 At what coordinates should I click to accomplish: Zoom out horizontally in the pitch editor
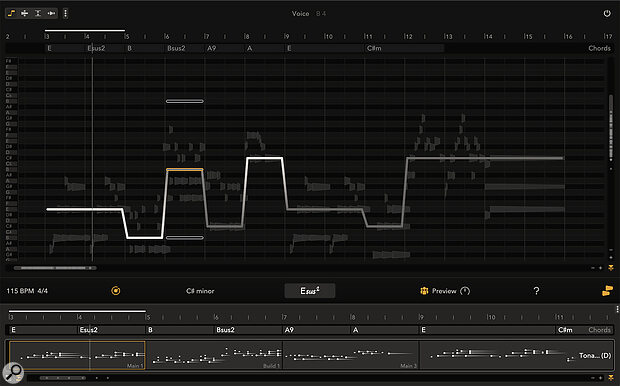tap(593, 268)
